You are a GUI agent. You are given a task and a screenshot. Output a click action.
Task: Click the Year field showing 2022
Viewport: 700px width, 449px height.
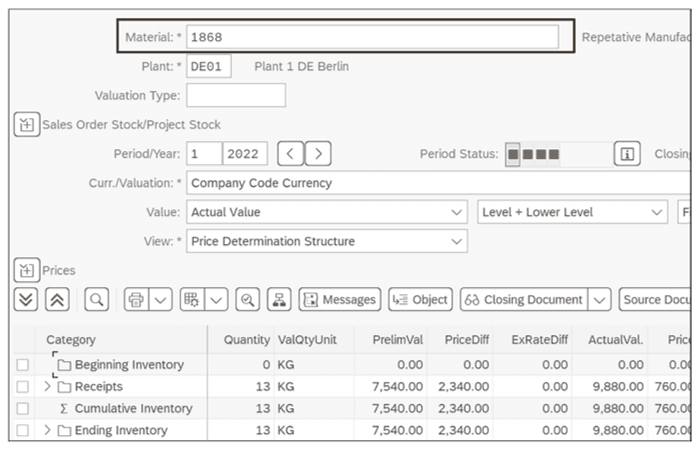coord(245,154)
